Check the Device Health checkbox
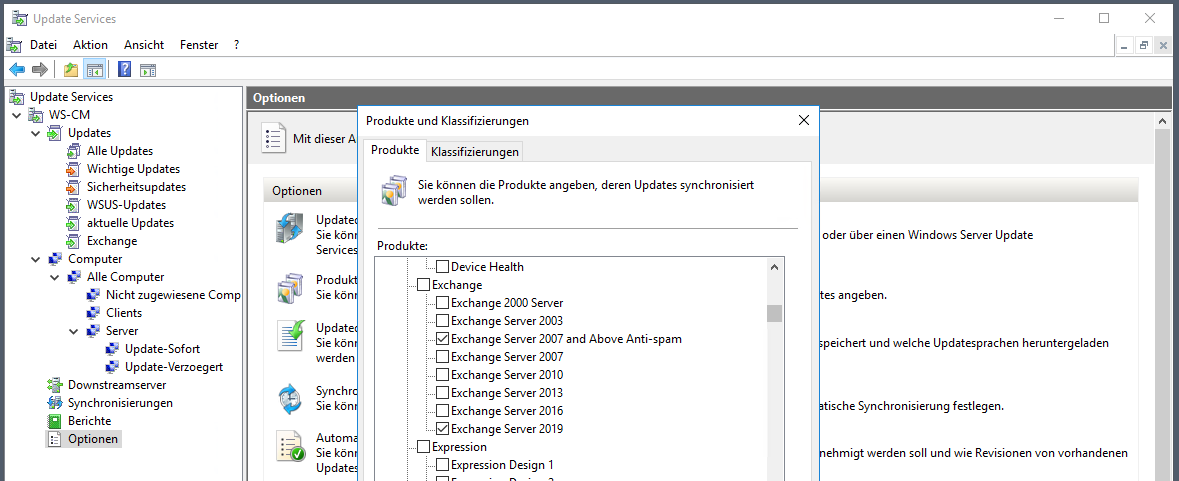 click(442, 267)
